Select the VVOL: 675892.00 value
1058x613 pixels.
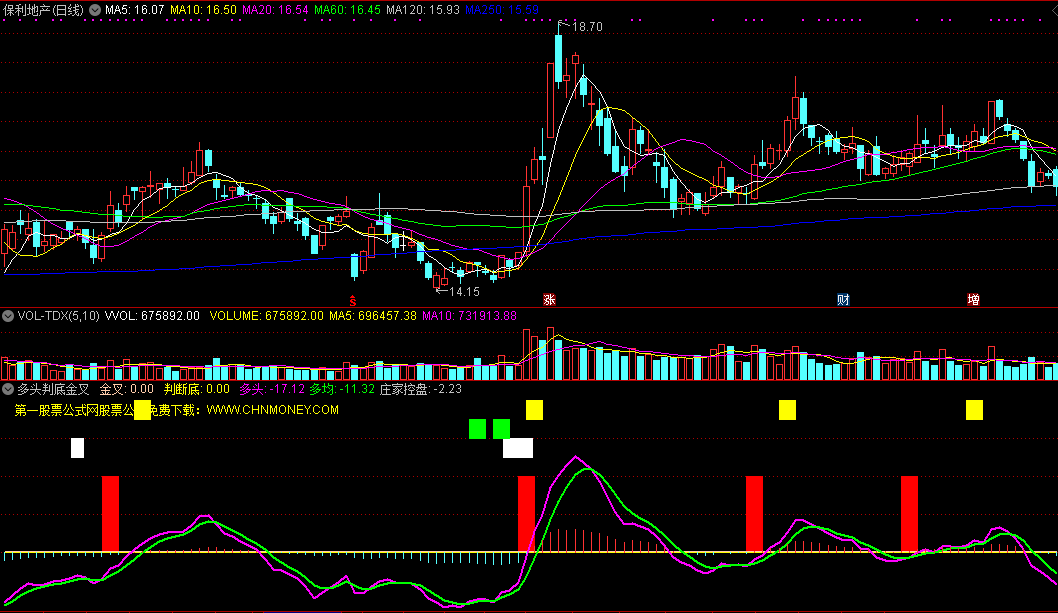(x=152, y=316)
